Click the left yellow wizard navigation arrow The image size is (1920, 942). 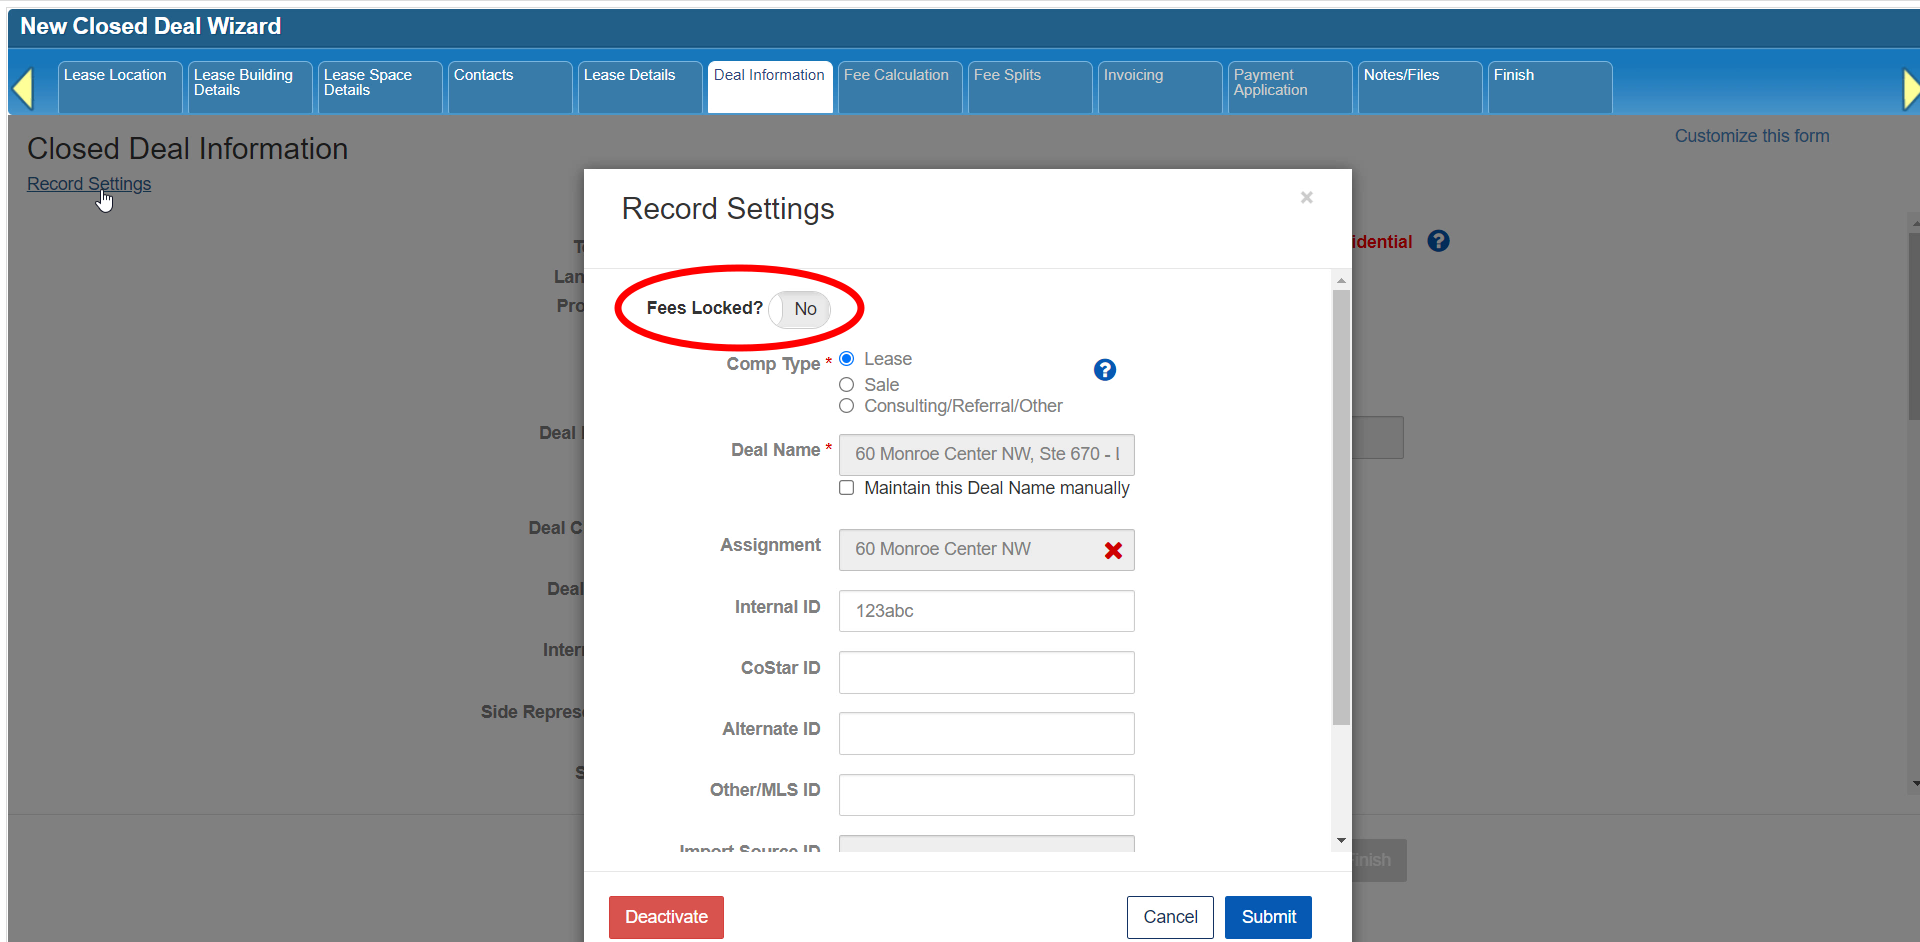23,88
